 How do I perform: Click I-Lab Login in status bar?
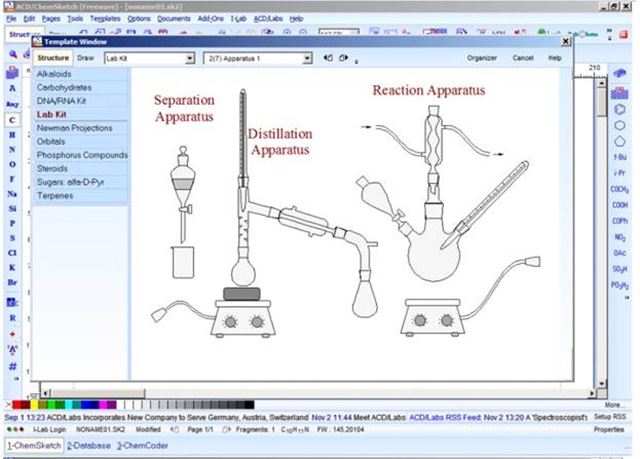49,429
